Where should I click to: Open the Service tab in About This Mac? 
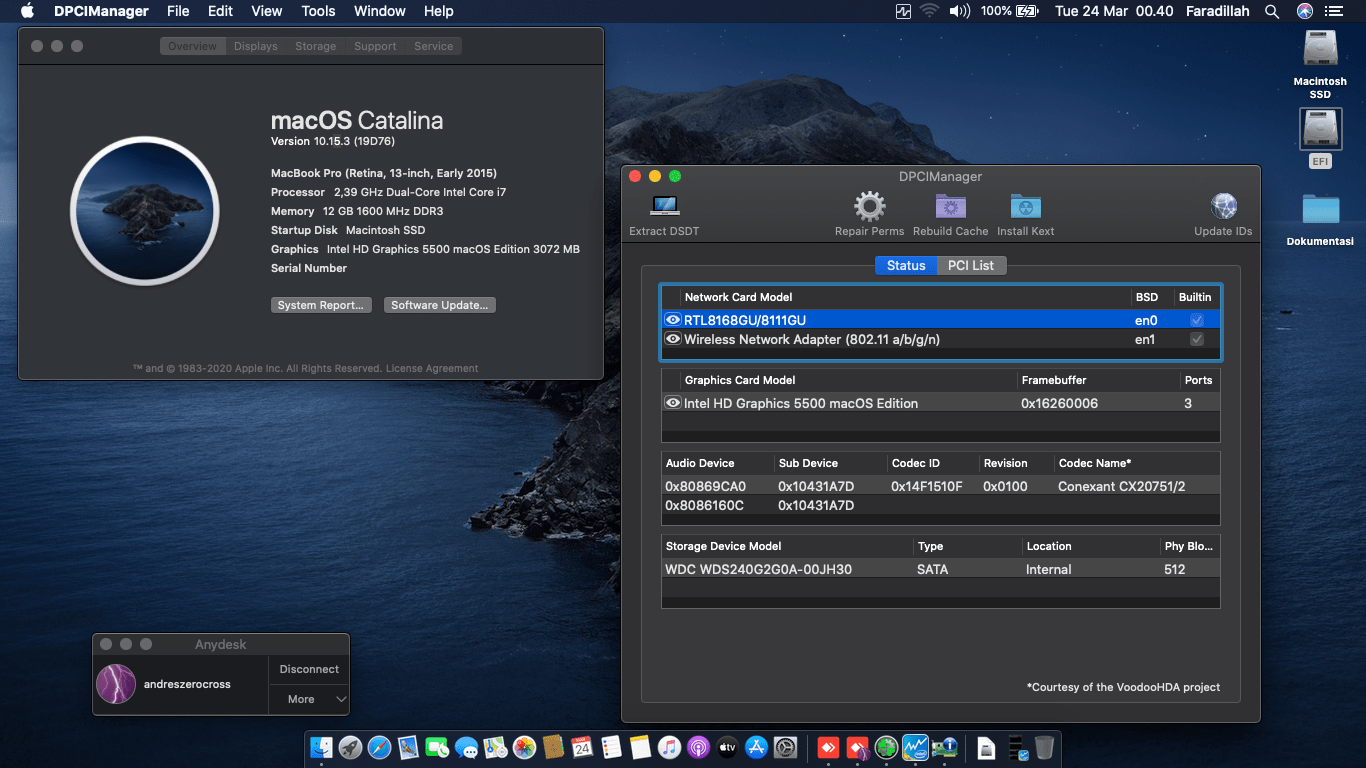[x=434, y=46]
